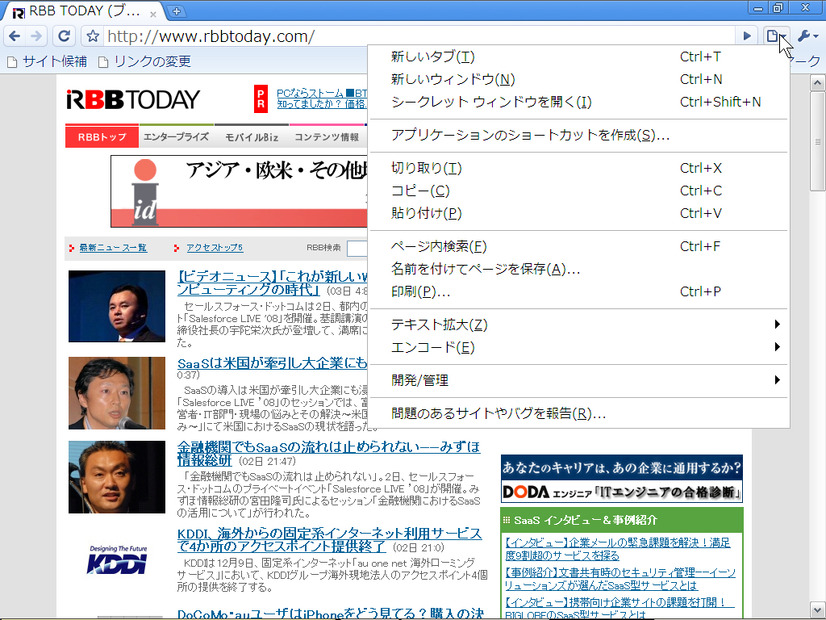The width and height of the screenshot is (826, 620).
Task: Click the RBB TODAY logo
Action: [x=133, y=100]
